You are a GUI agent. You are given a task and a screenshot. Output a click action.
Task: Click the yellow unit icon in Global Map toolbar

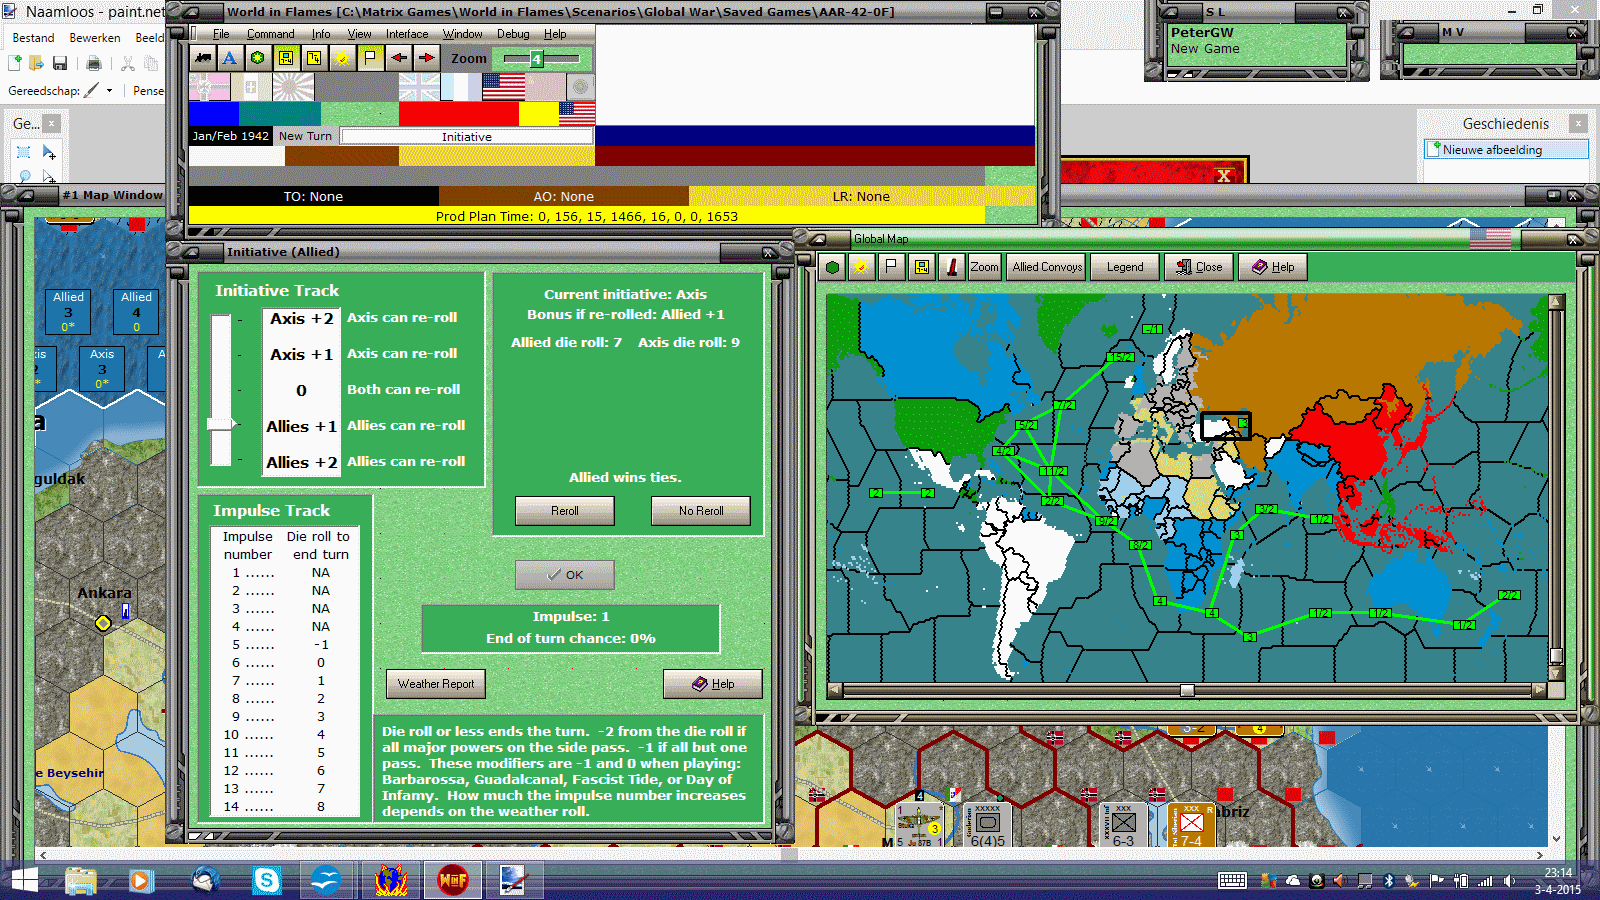(x=922, y=267)
